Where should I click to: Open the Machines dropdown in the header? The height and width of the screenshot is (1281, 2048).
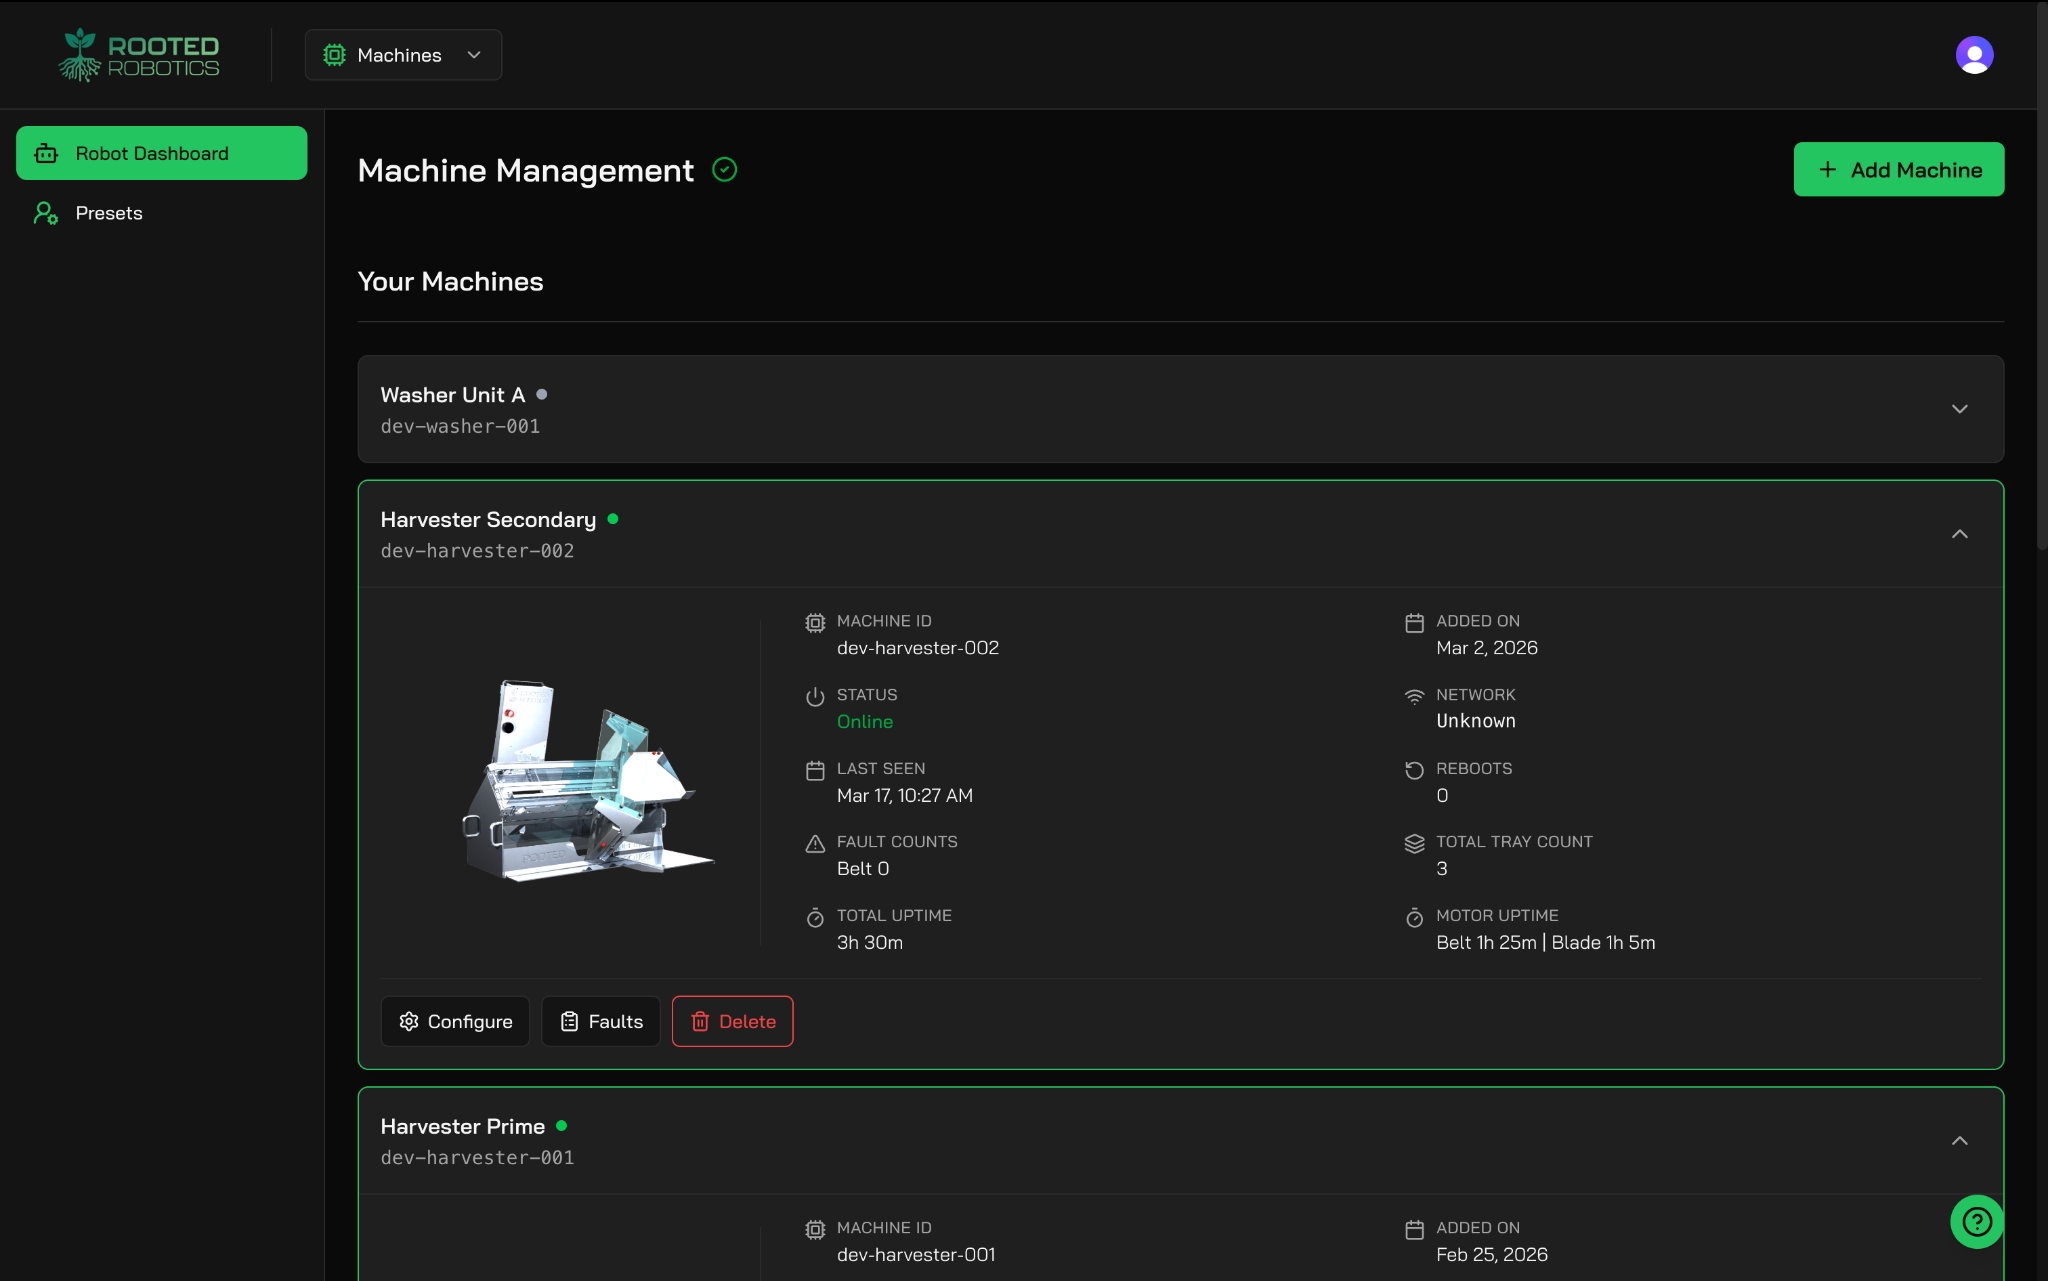point(403,55)
